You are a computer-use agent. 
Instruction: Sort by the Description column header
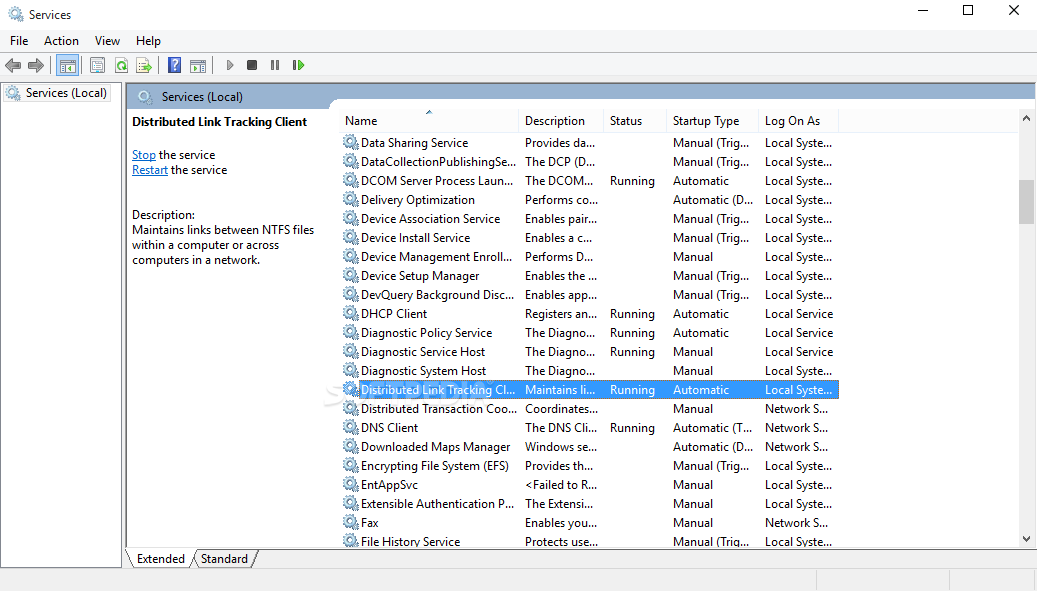coord(561,121)
